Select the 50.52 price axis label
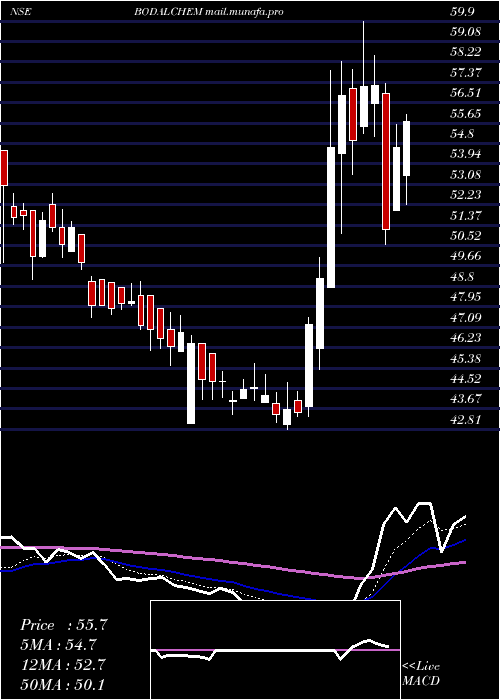The image size is (500, 700). 465,236
